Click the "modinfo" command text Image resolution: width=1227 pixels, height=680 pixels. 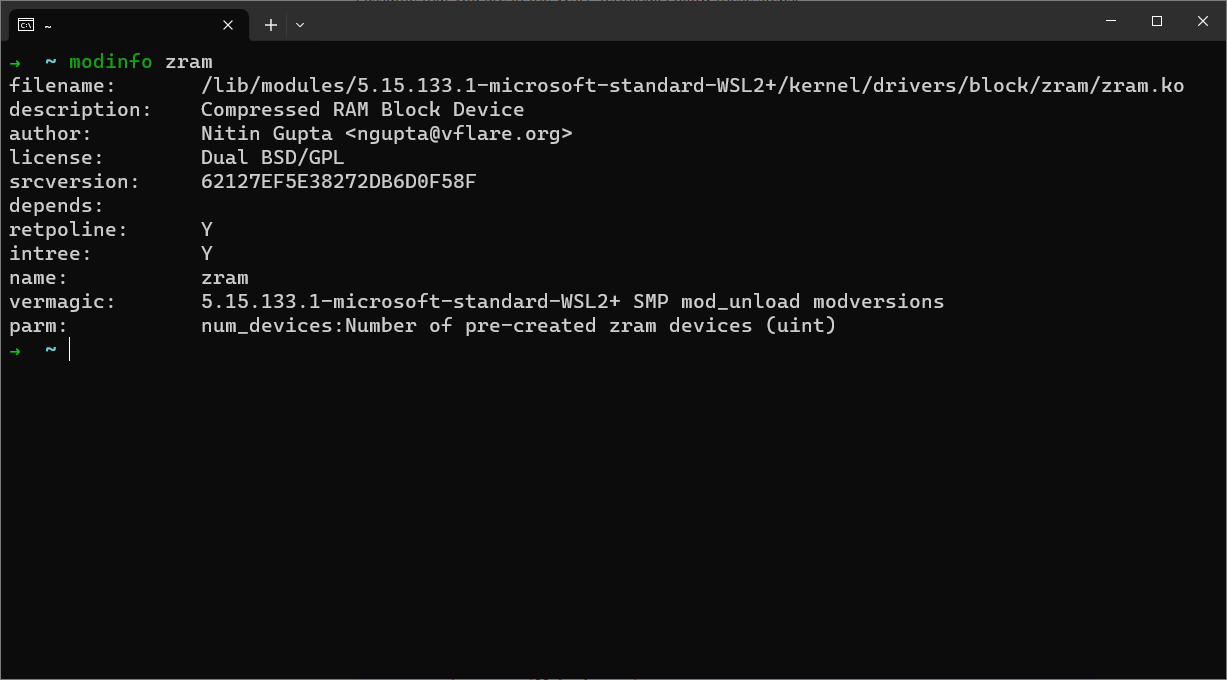[110, 62]
